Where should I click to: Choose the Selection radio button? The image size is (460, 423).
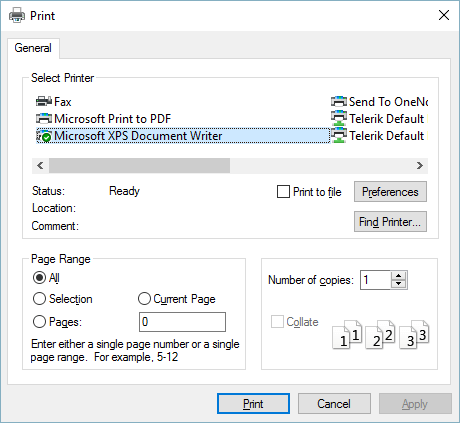(39, 299)
